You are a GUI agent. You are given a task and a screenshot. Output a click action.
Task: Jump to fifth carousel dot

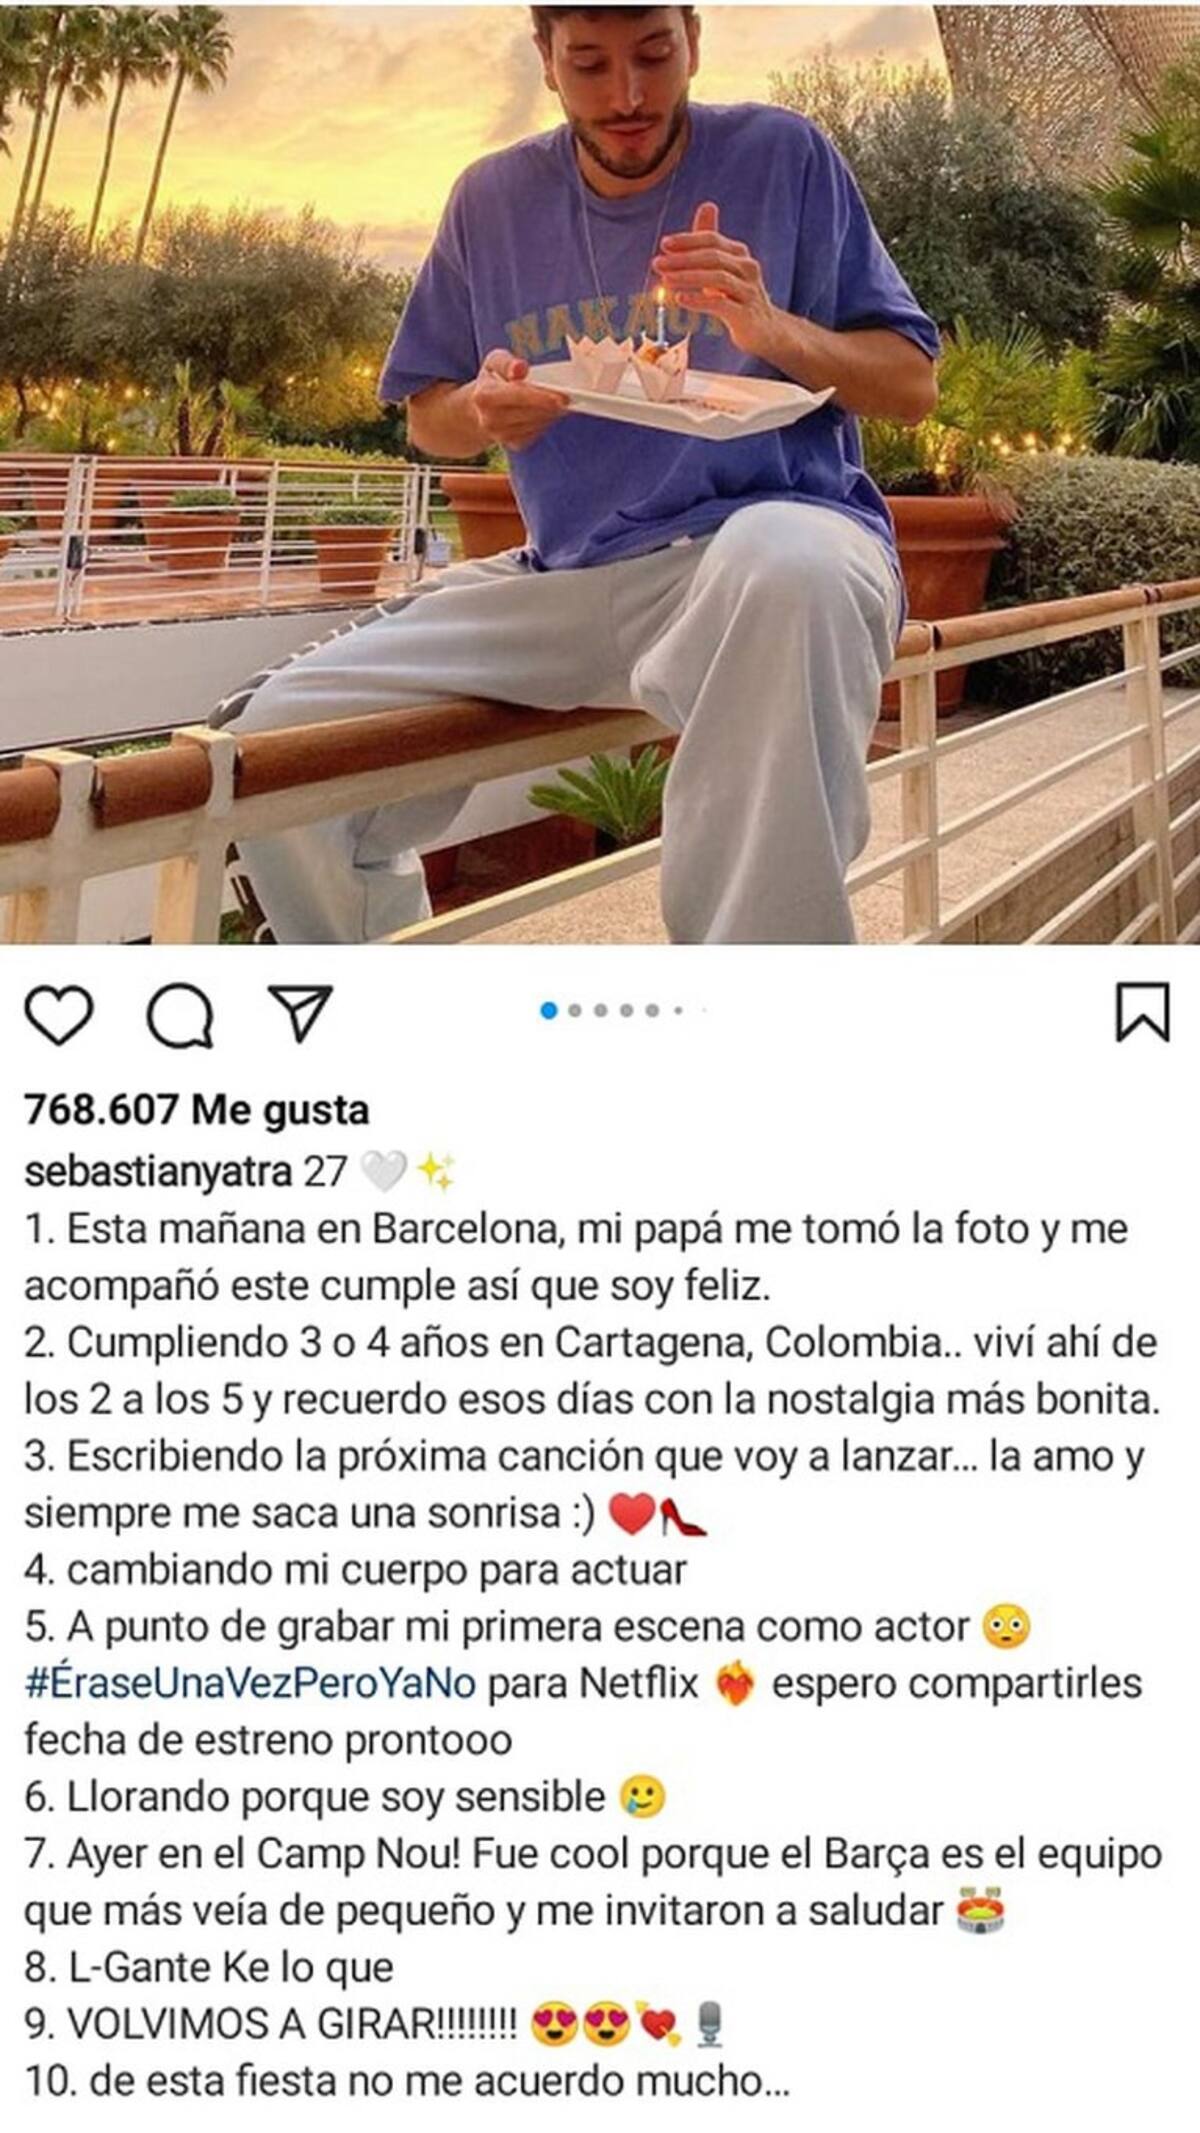point(652,1011)
